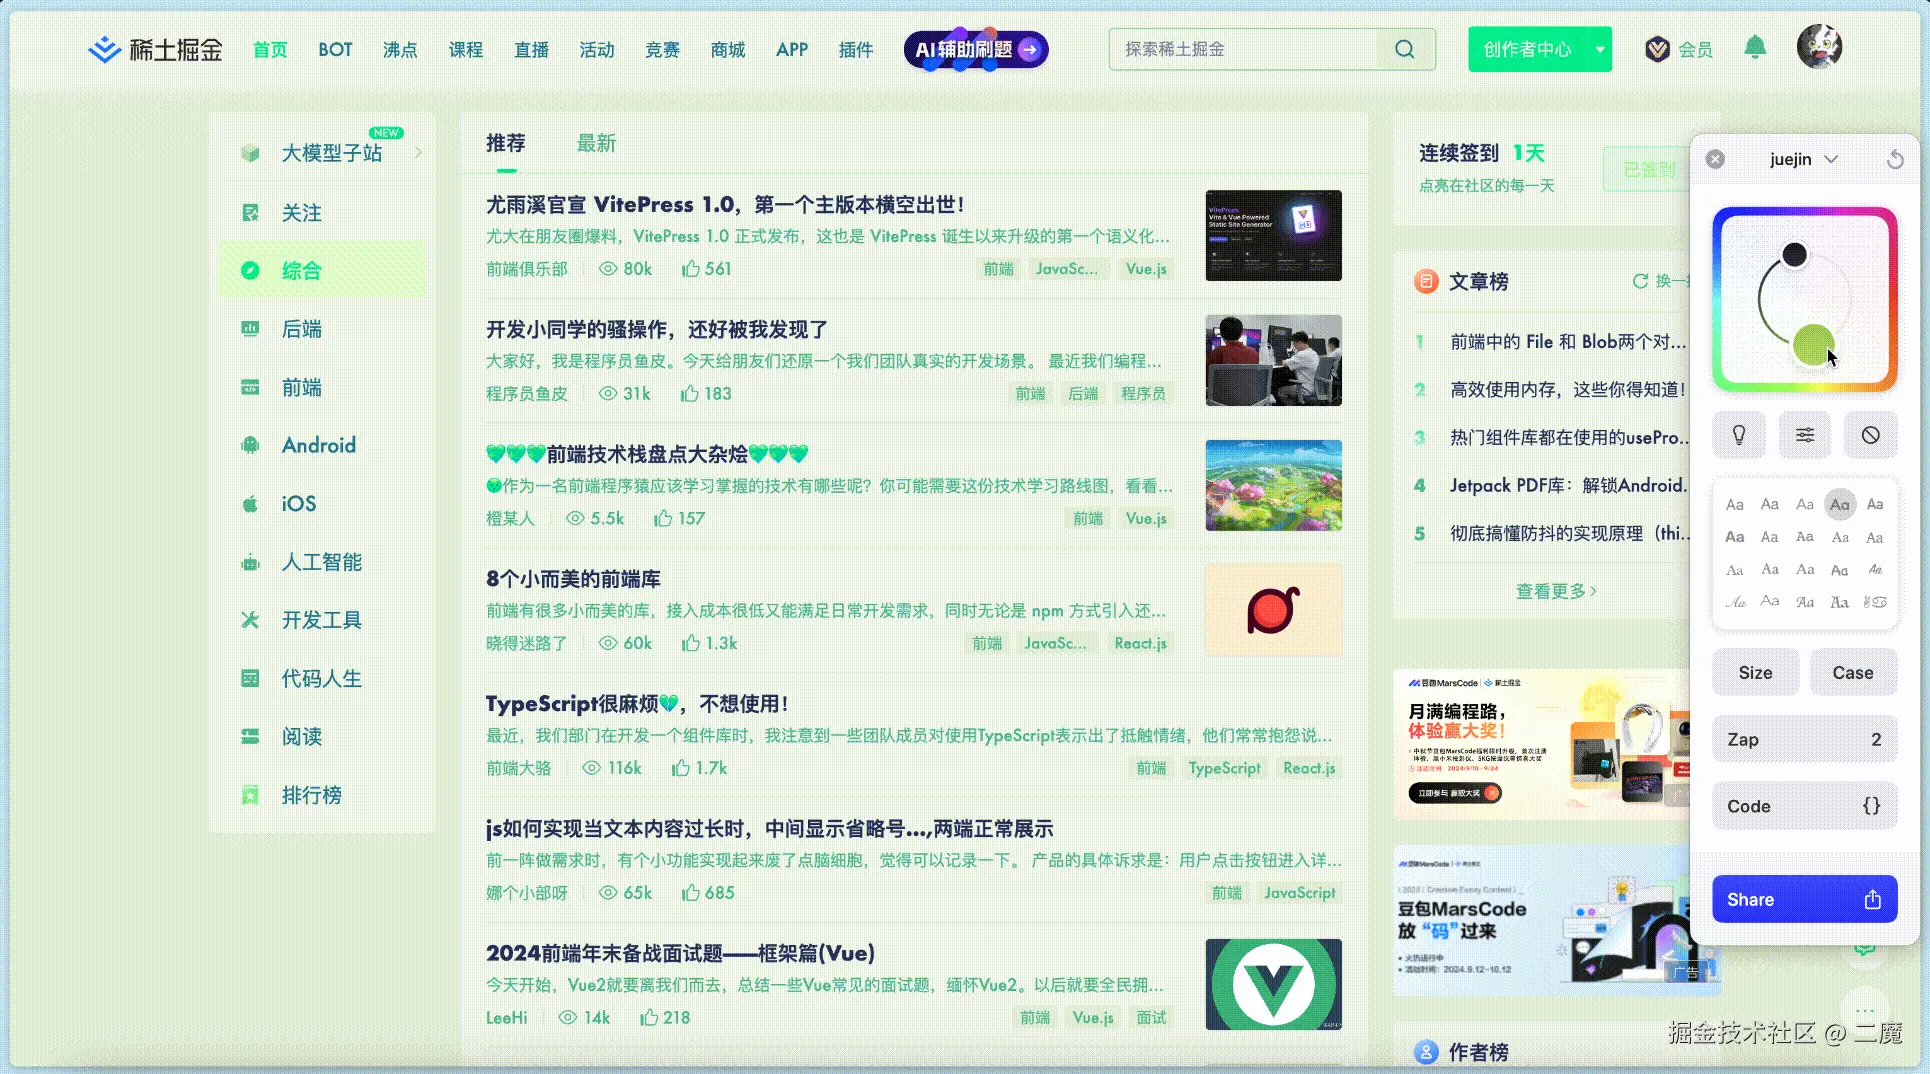The image size is (1930, 1074).
Task: Click the disable (prohibition) icon in the widget
Action: click(1871, 435)
